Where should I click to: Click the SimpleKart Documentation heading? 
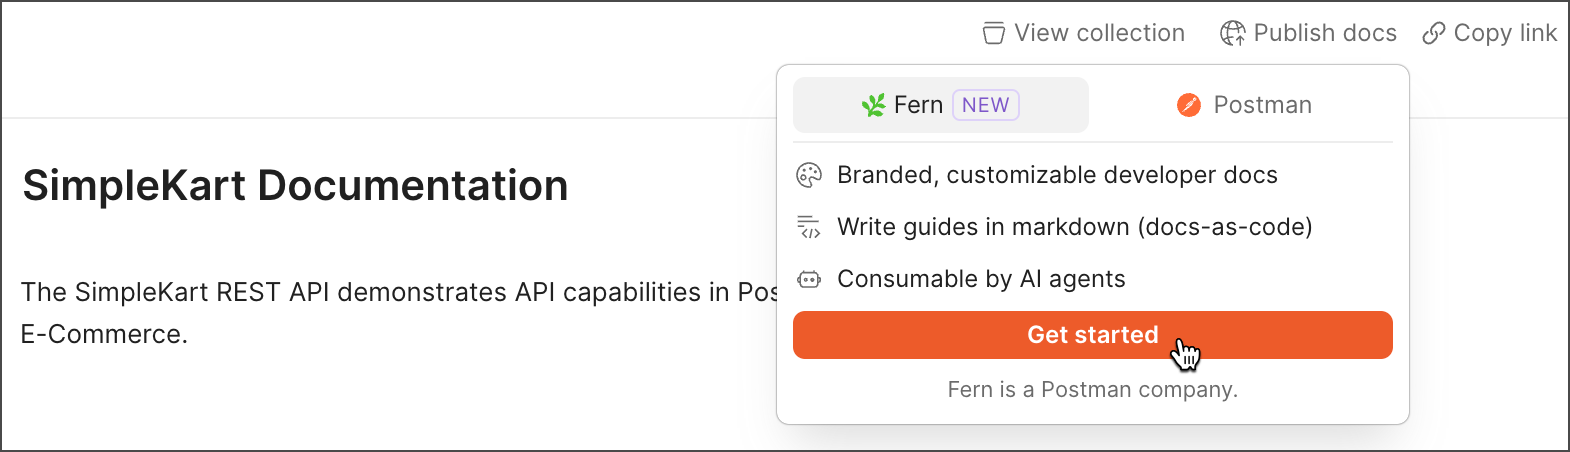click(295, 186)
